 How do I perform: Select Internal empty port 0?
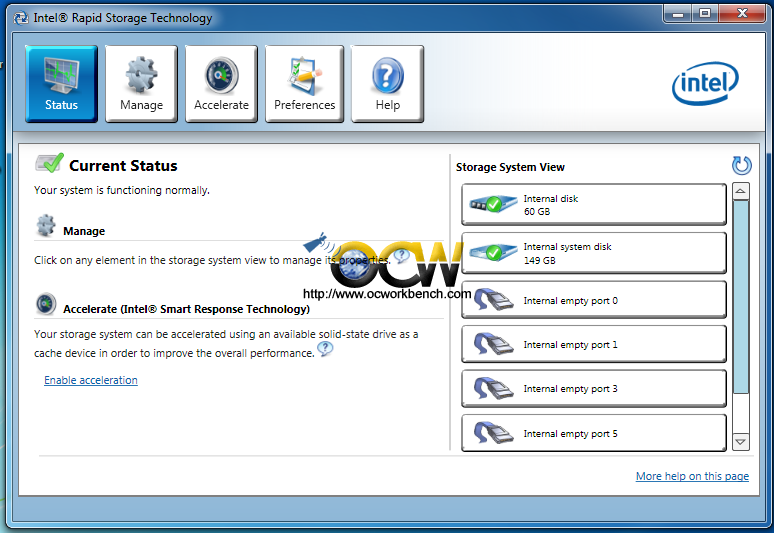[594, 300]
